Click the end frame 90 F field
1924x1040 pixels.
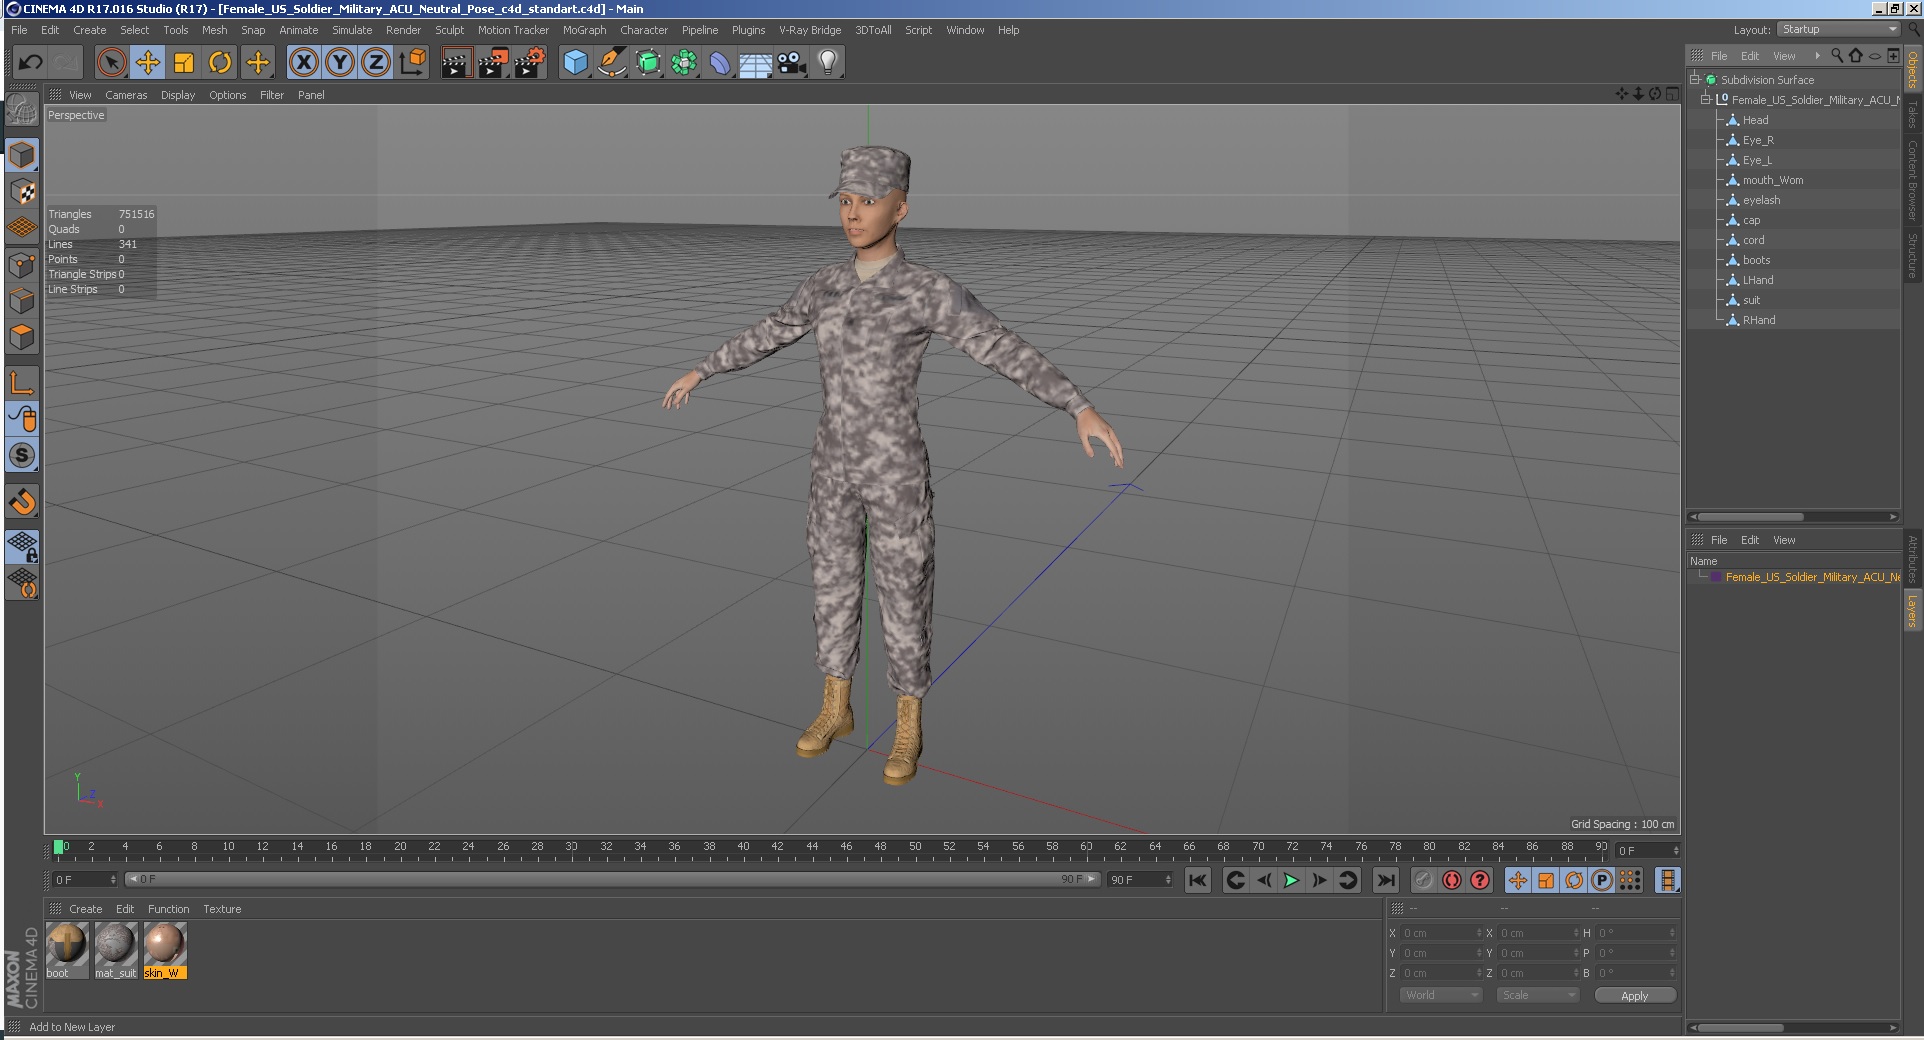coord(1139,879)
